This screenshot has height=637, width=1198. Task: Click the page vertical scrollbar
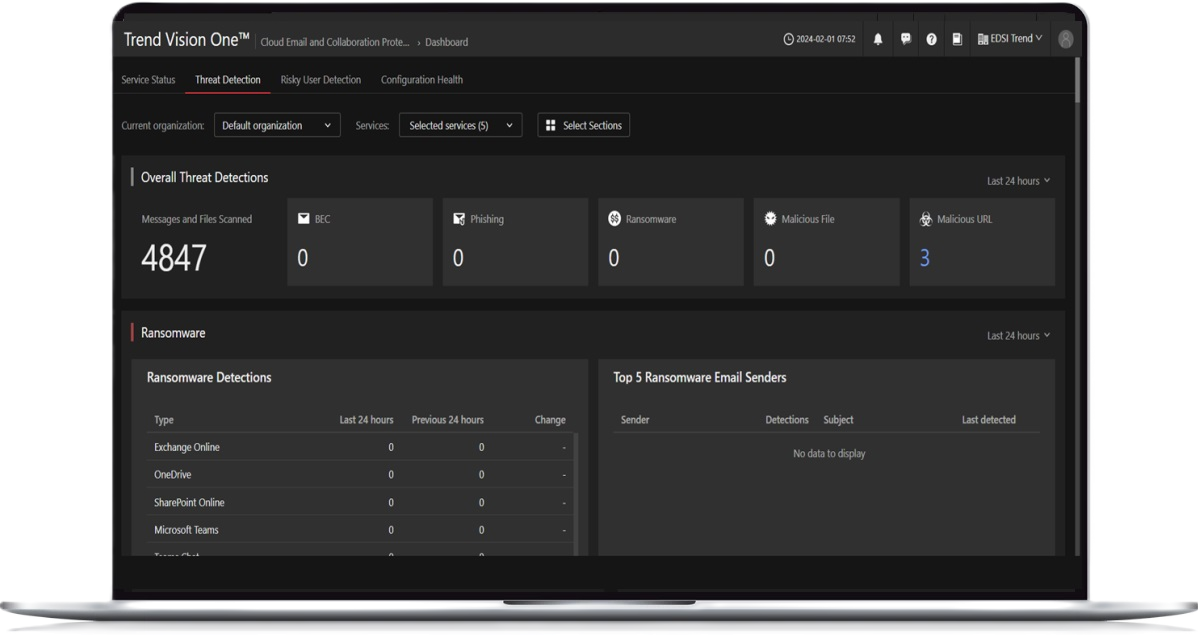tap(1077, 80)
